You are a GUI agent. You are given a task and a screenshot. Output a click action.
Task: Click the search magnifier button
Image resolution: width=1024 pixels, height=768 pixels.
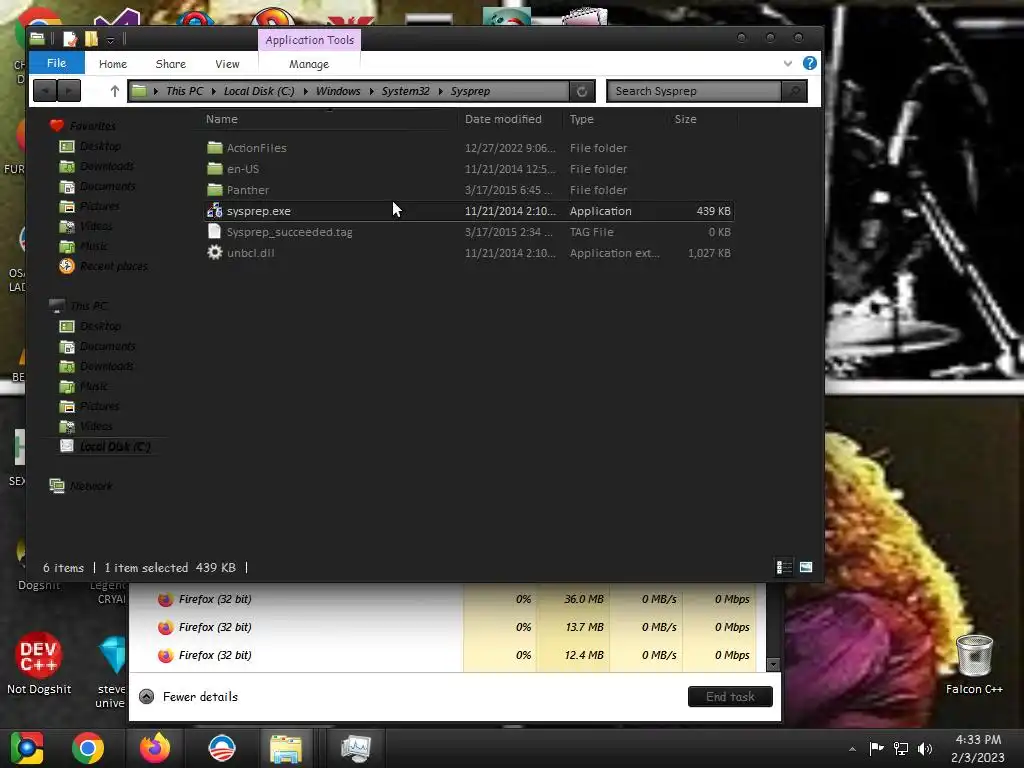point(794,91)
